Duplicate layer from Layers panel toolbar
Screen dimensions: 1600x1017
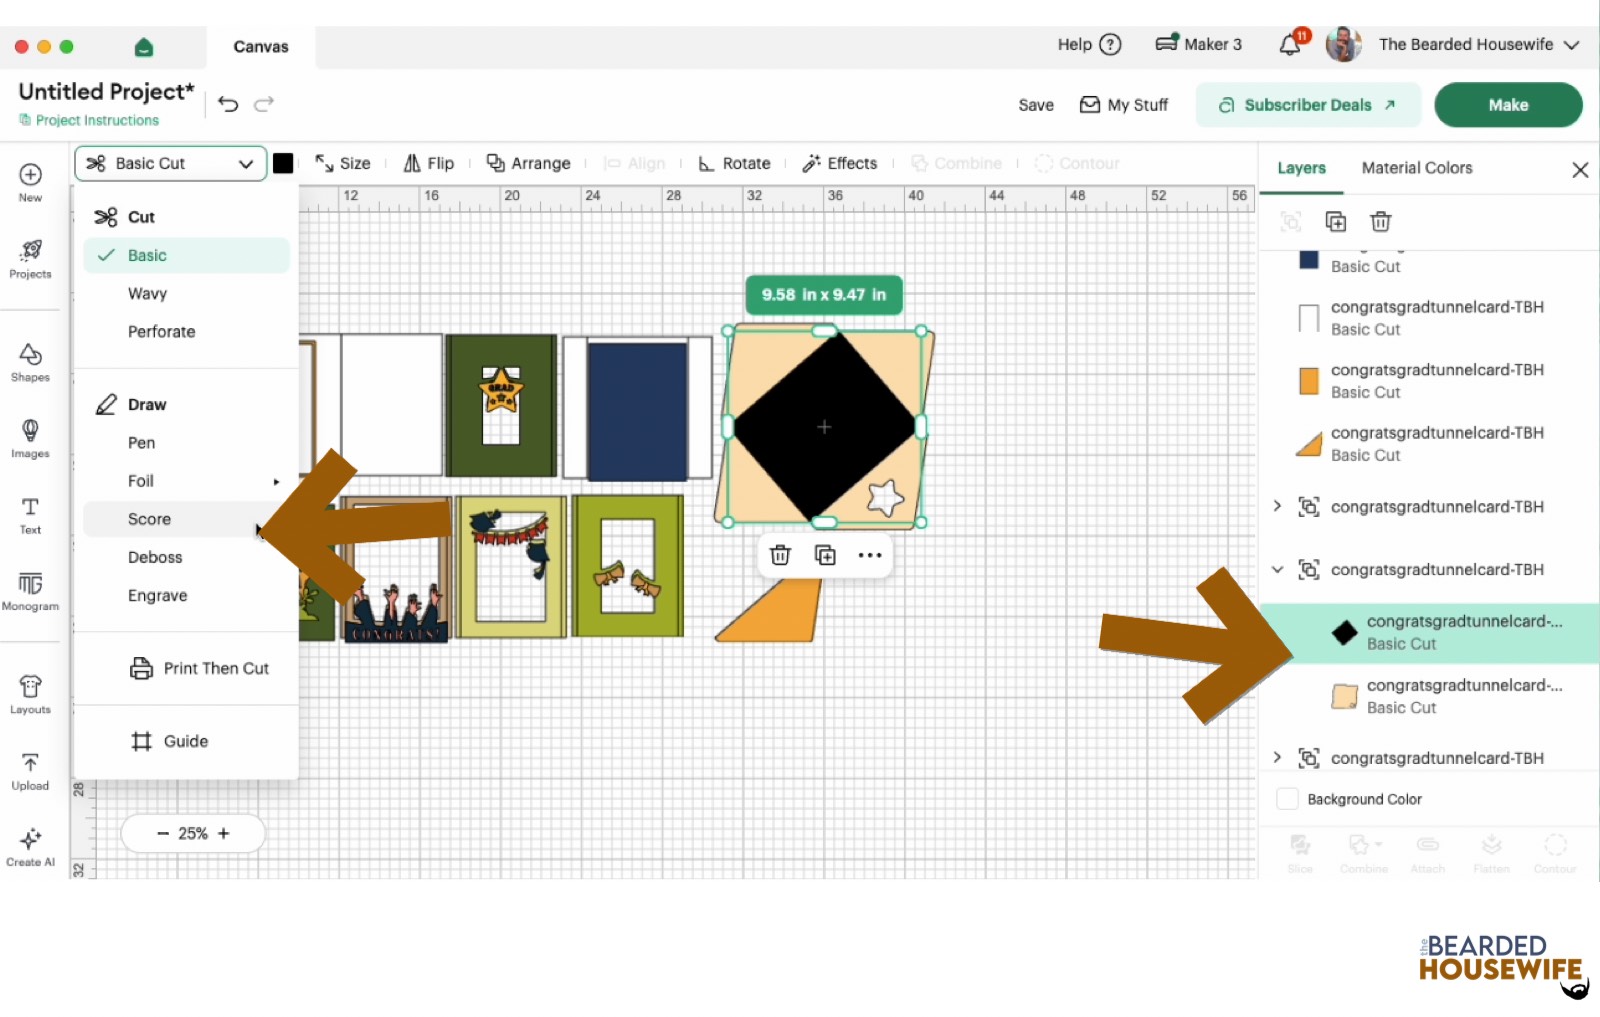[x=1336, y=222]
